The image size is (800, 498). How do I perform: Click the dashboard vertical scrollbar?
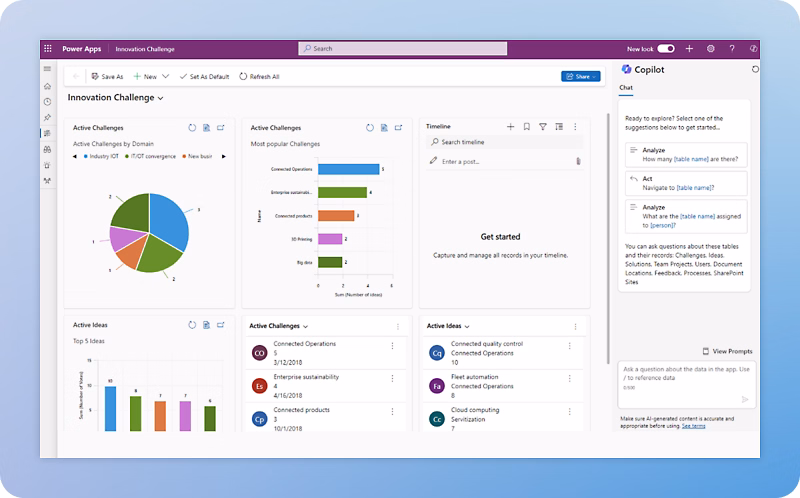608,238
